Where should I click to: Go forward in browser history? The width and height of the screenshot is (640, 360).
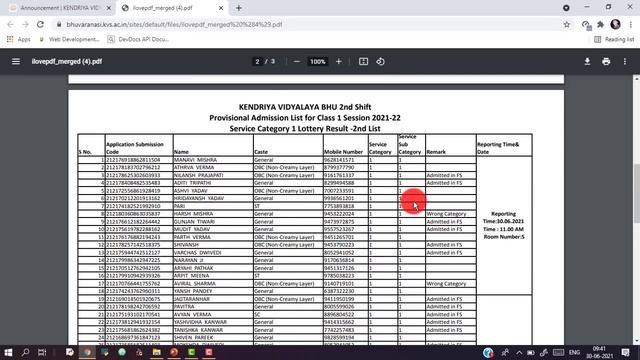tap(25, 24)
